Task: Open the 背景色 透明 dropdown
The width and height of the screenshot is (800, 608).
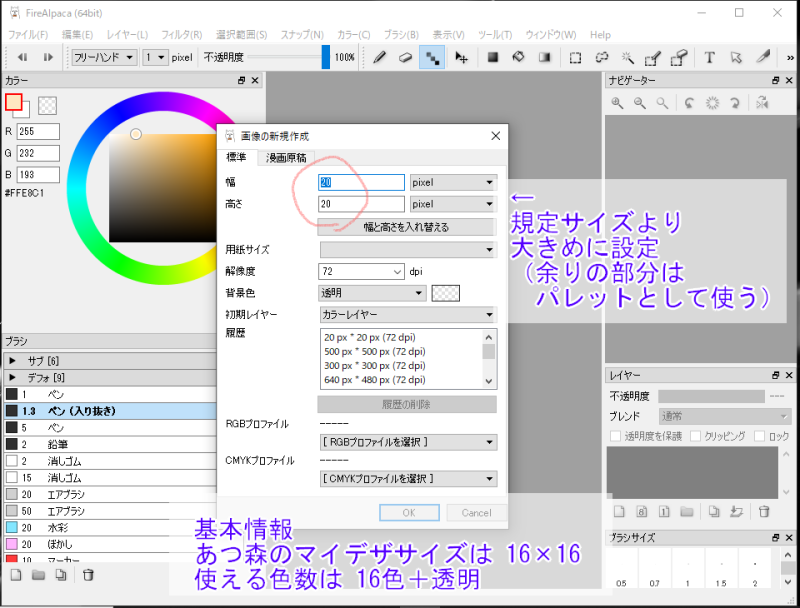Action: pyautogui.click(x=372, y=293)
